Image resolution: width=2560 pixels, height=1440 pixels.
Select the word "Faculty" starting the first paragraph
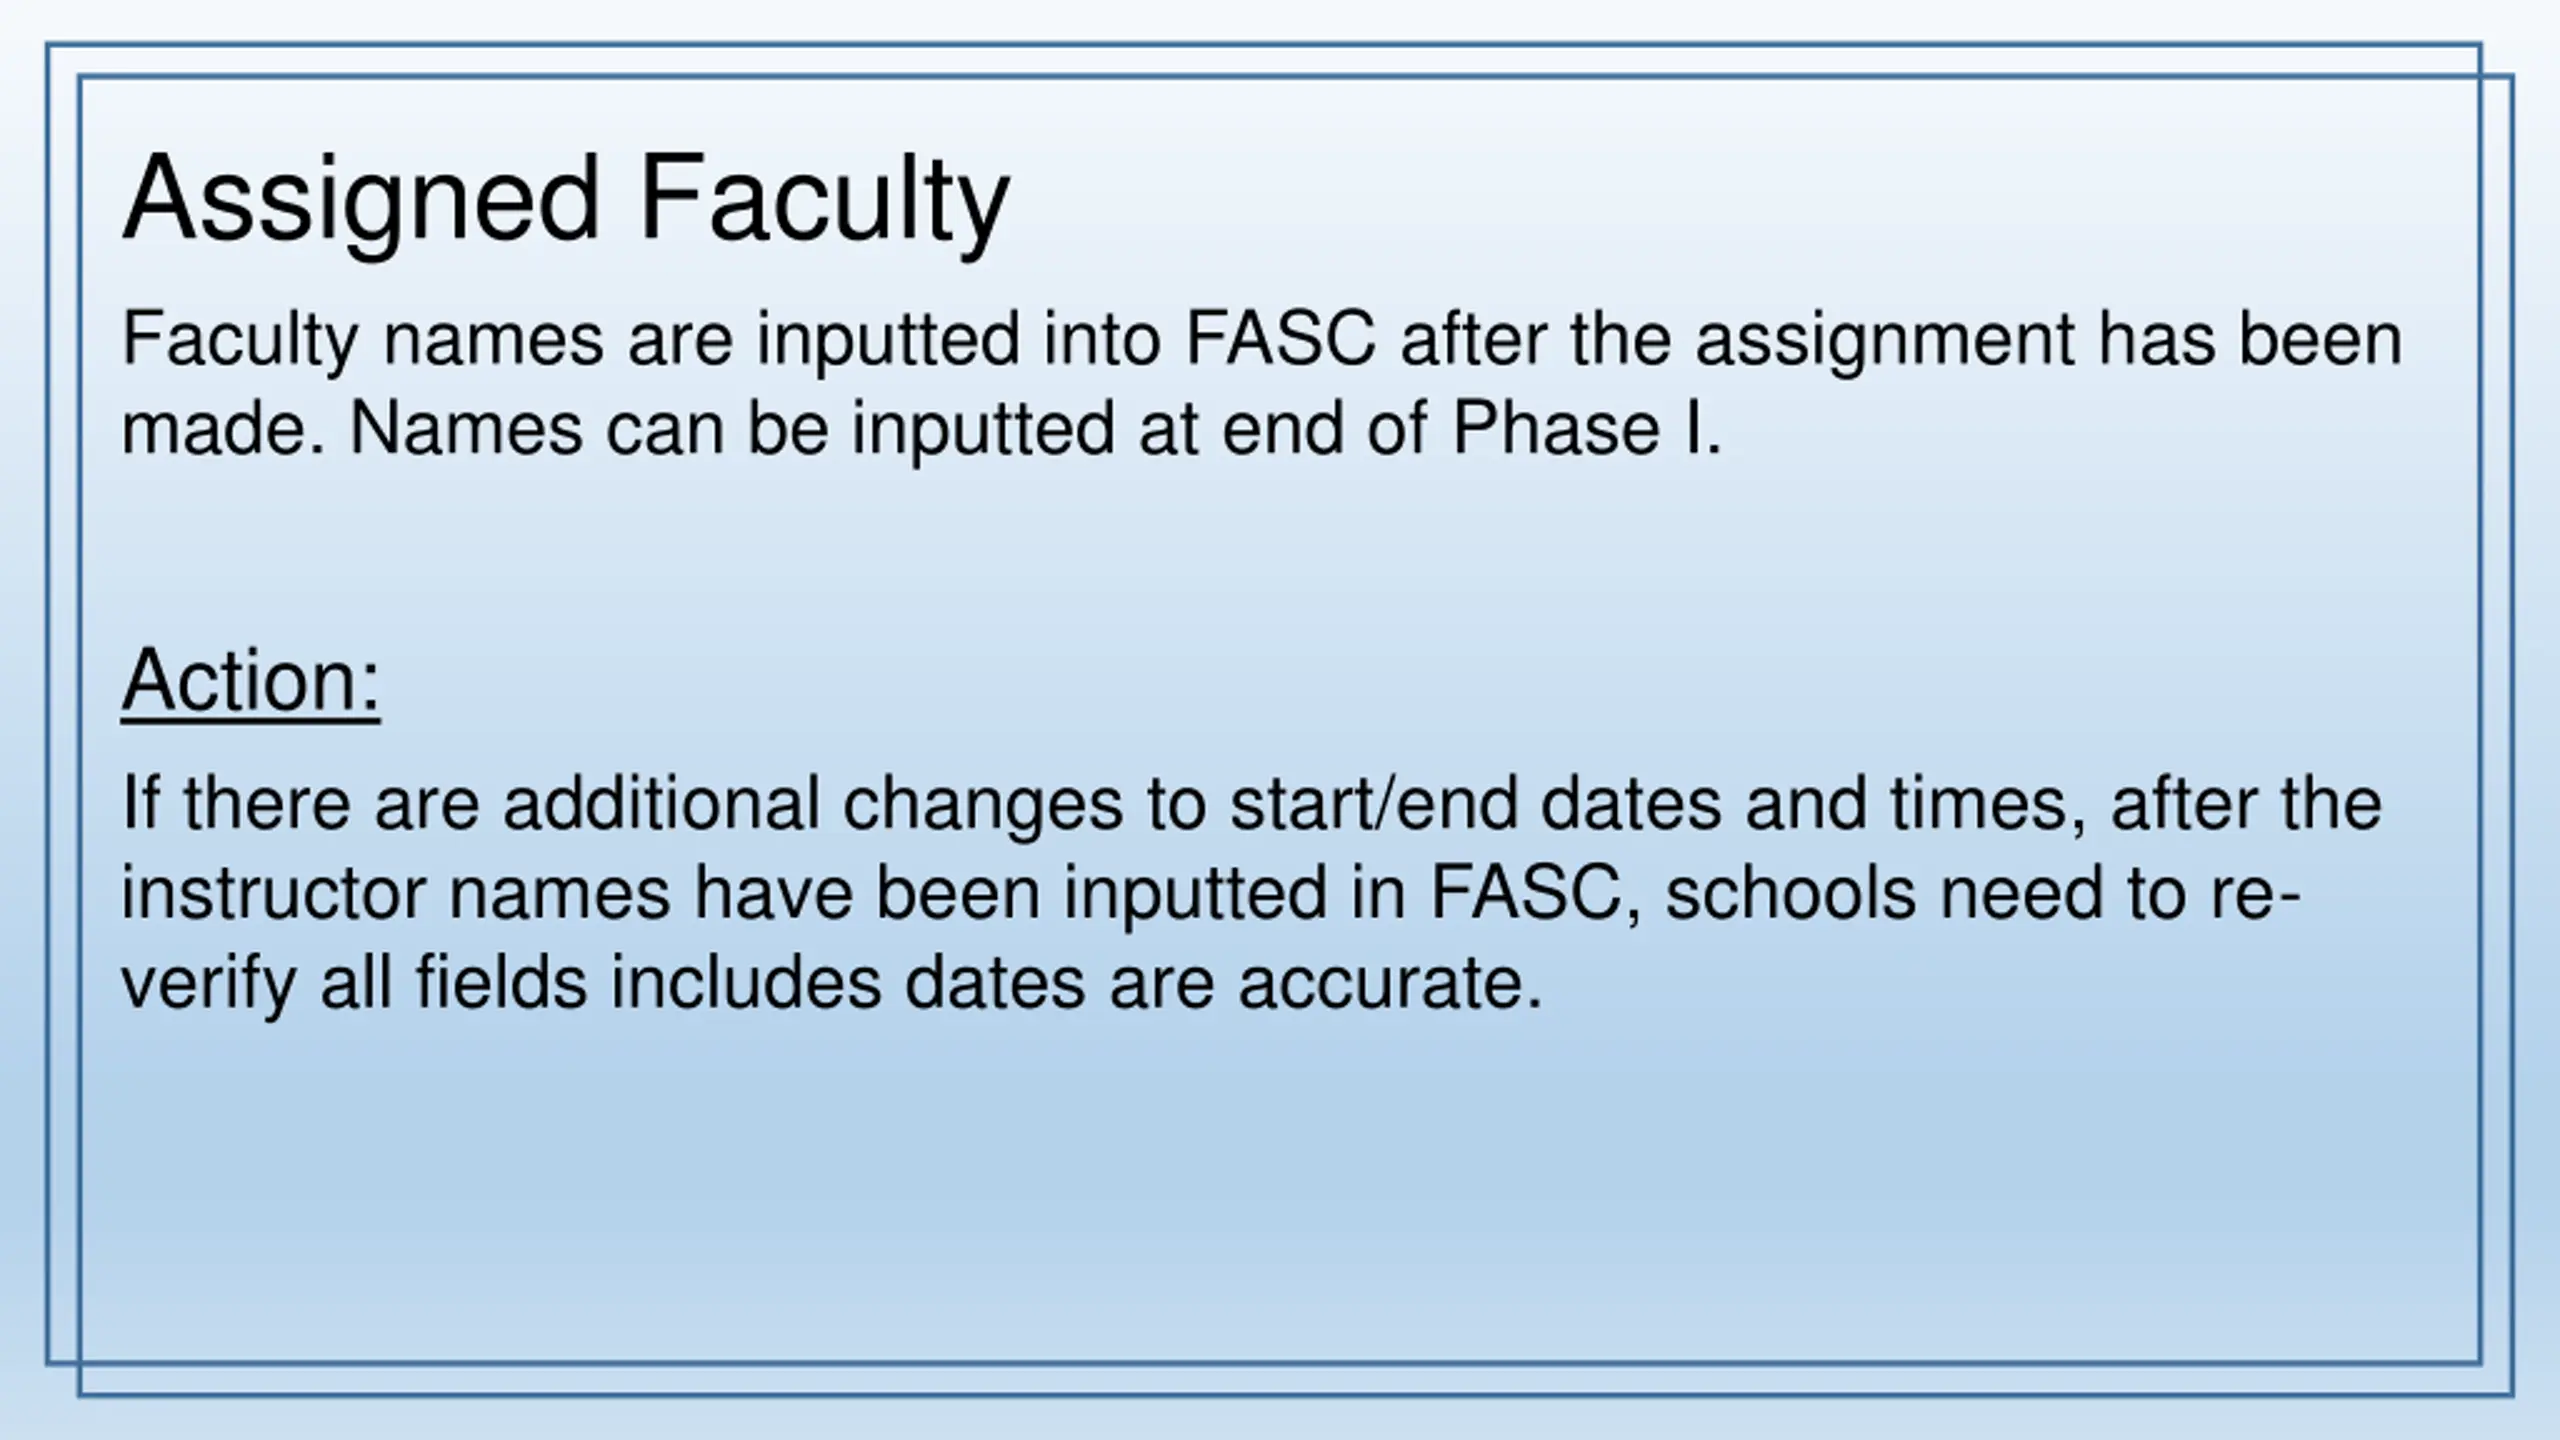coord(240,340)
